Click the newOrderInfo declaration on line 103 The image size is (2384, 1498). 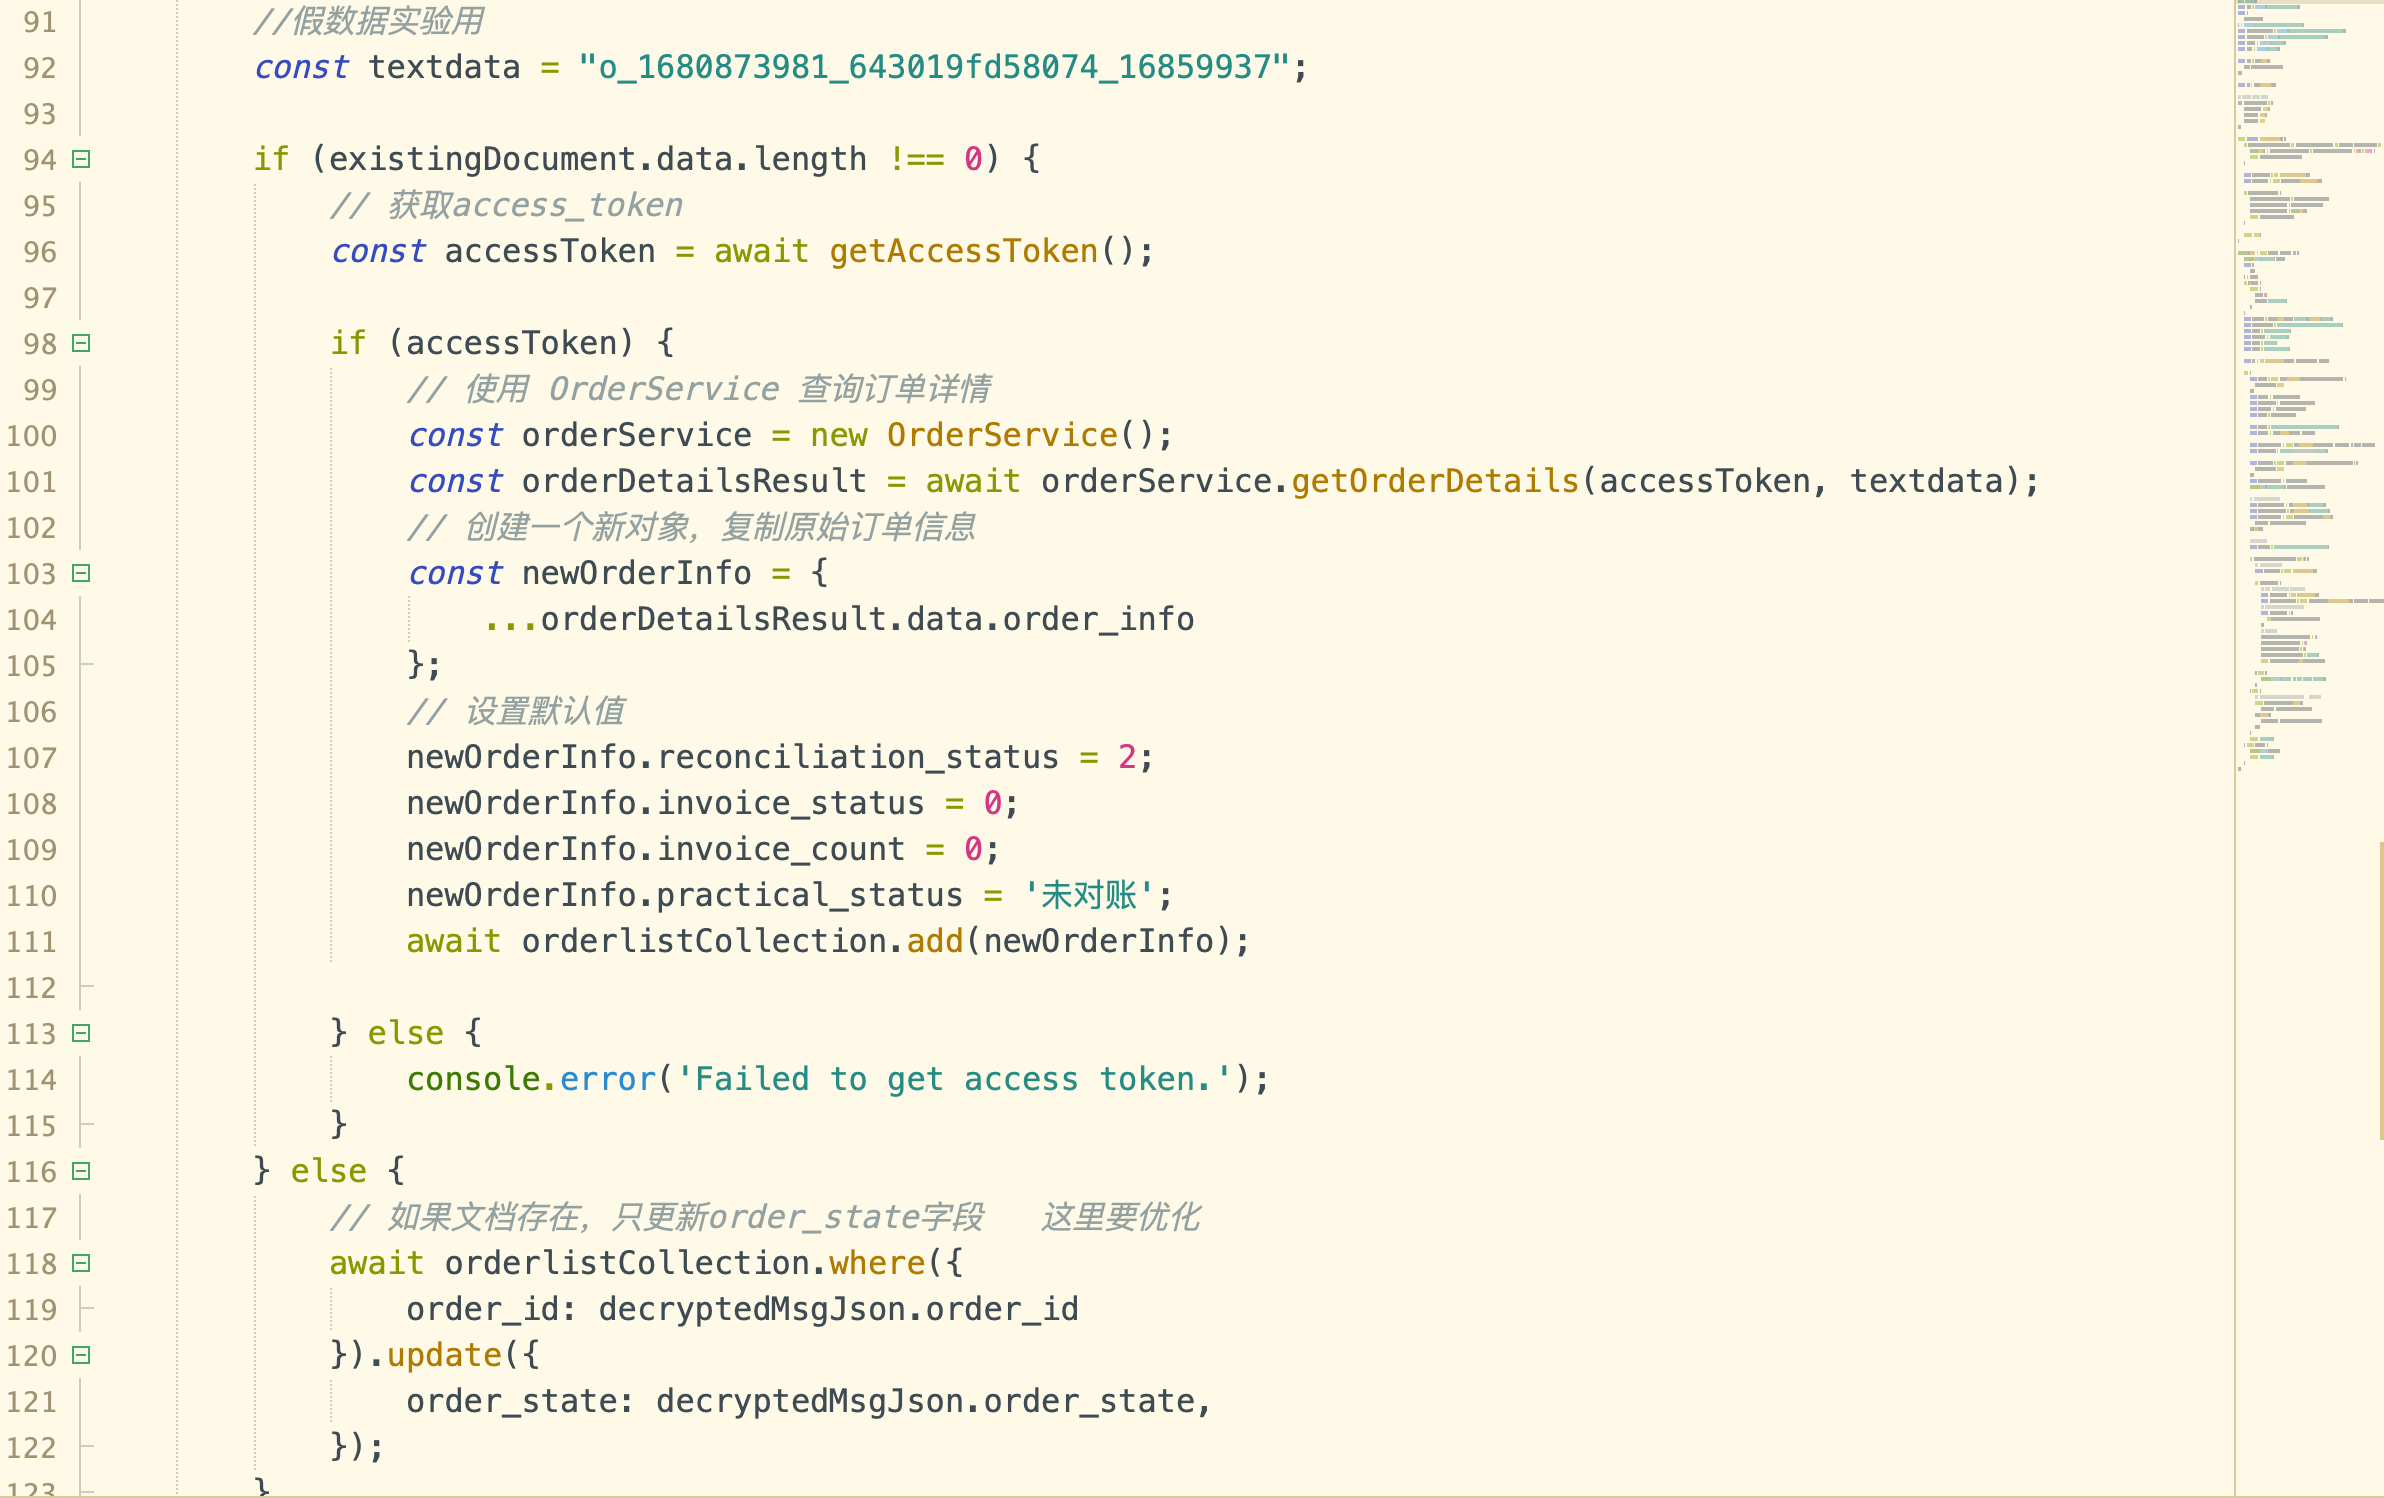click(x=618, y=573)
